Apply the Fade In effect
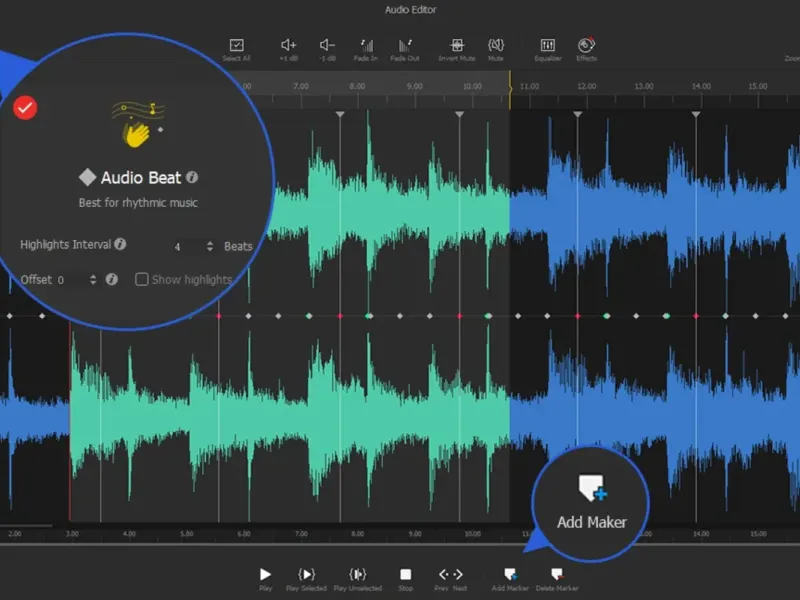Viewport: 800px width, 600px height. tap(366, 45)
